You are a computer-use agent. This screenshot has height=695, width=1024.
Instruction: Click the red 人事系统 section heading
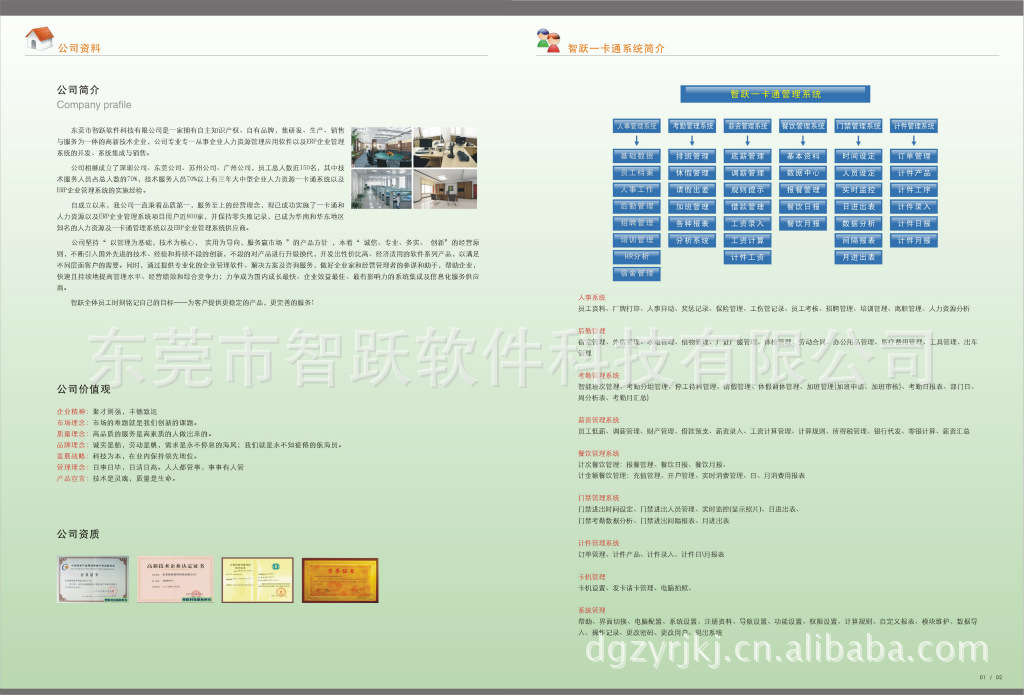coord(592,298)
